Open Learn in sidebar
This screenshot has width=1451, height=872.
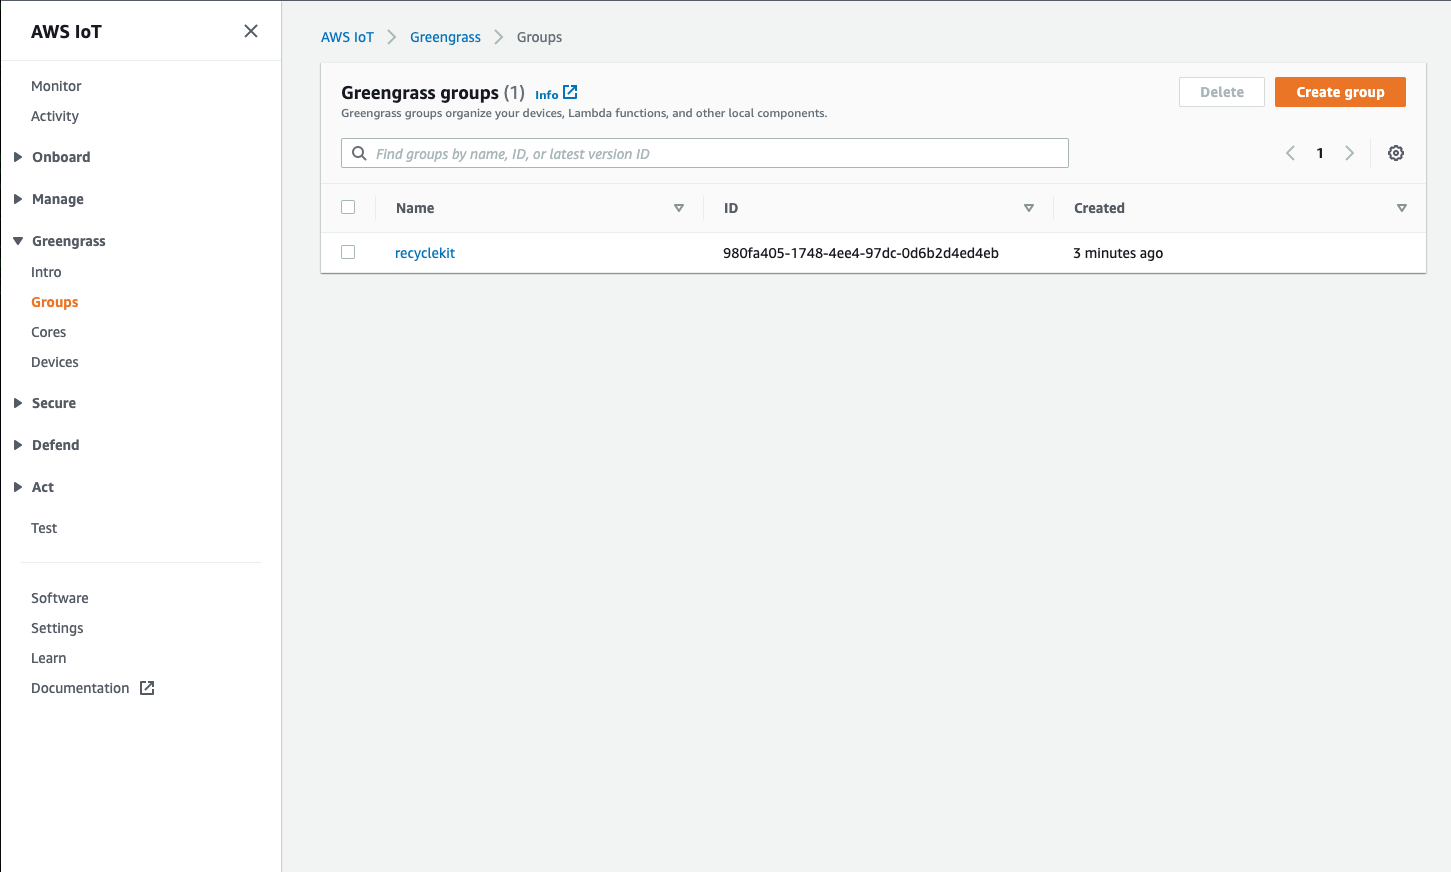coord(49,658)
